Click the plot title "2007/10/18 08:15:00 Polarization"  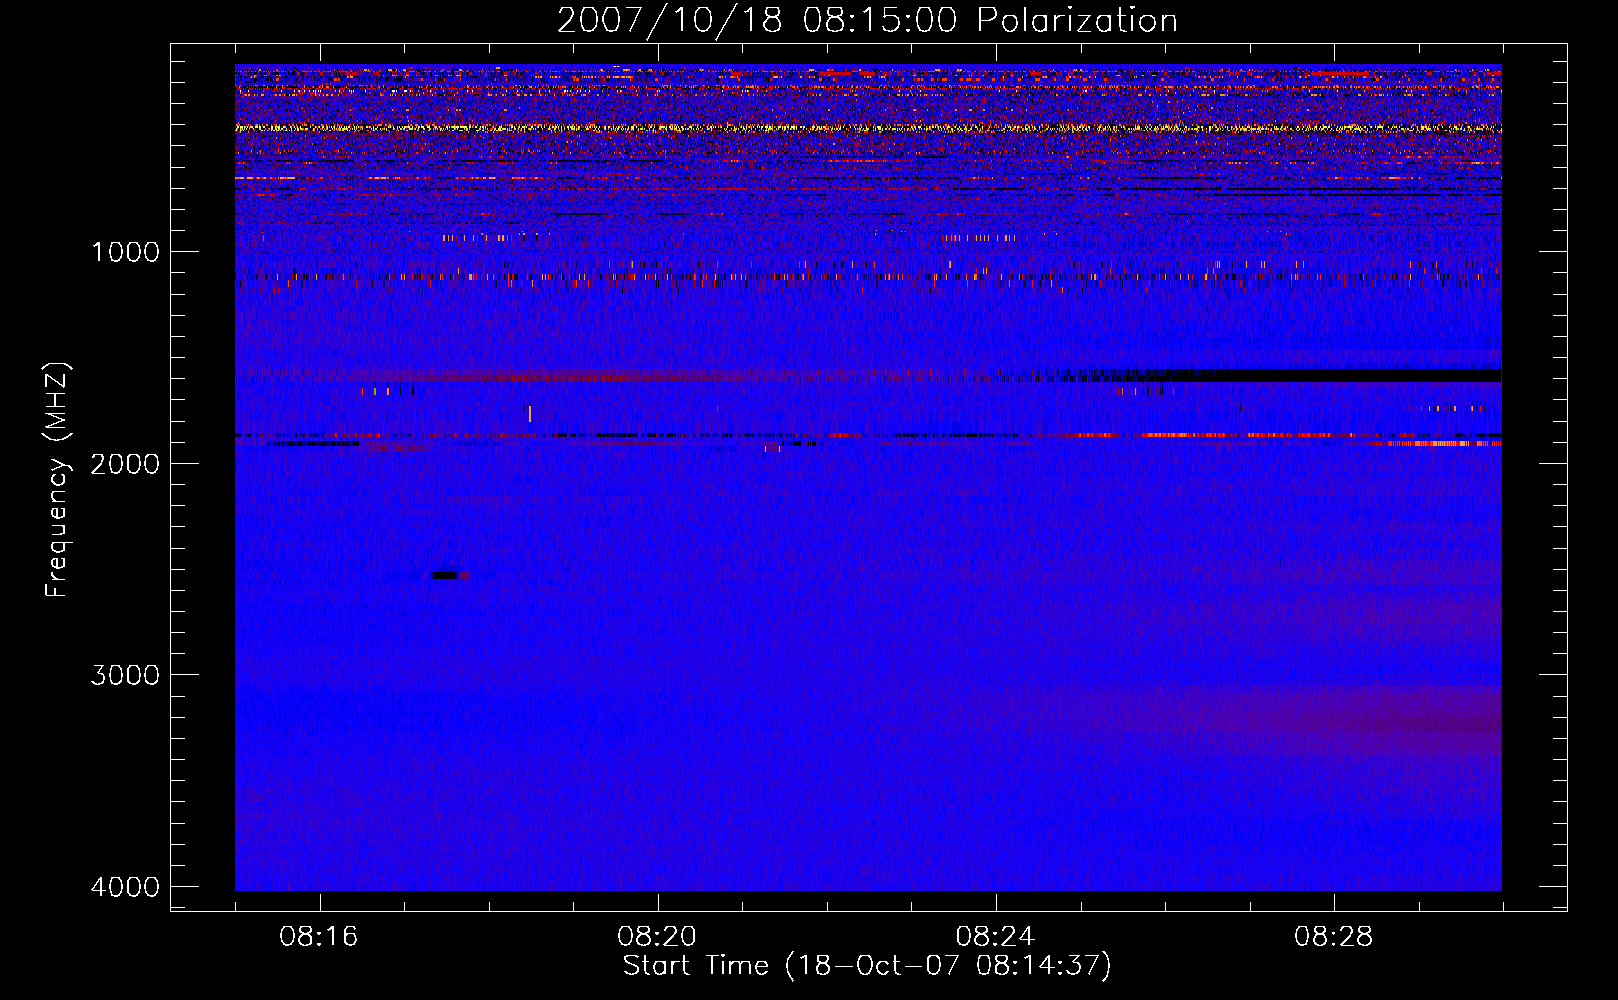867,21
